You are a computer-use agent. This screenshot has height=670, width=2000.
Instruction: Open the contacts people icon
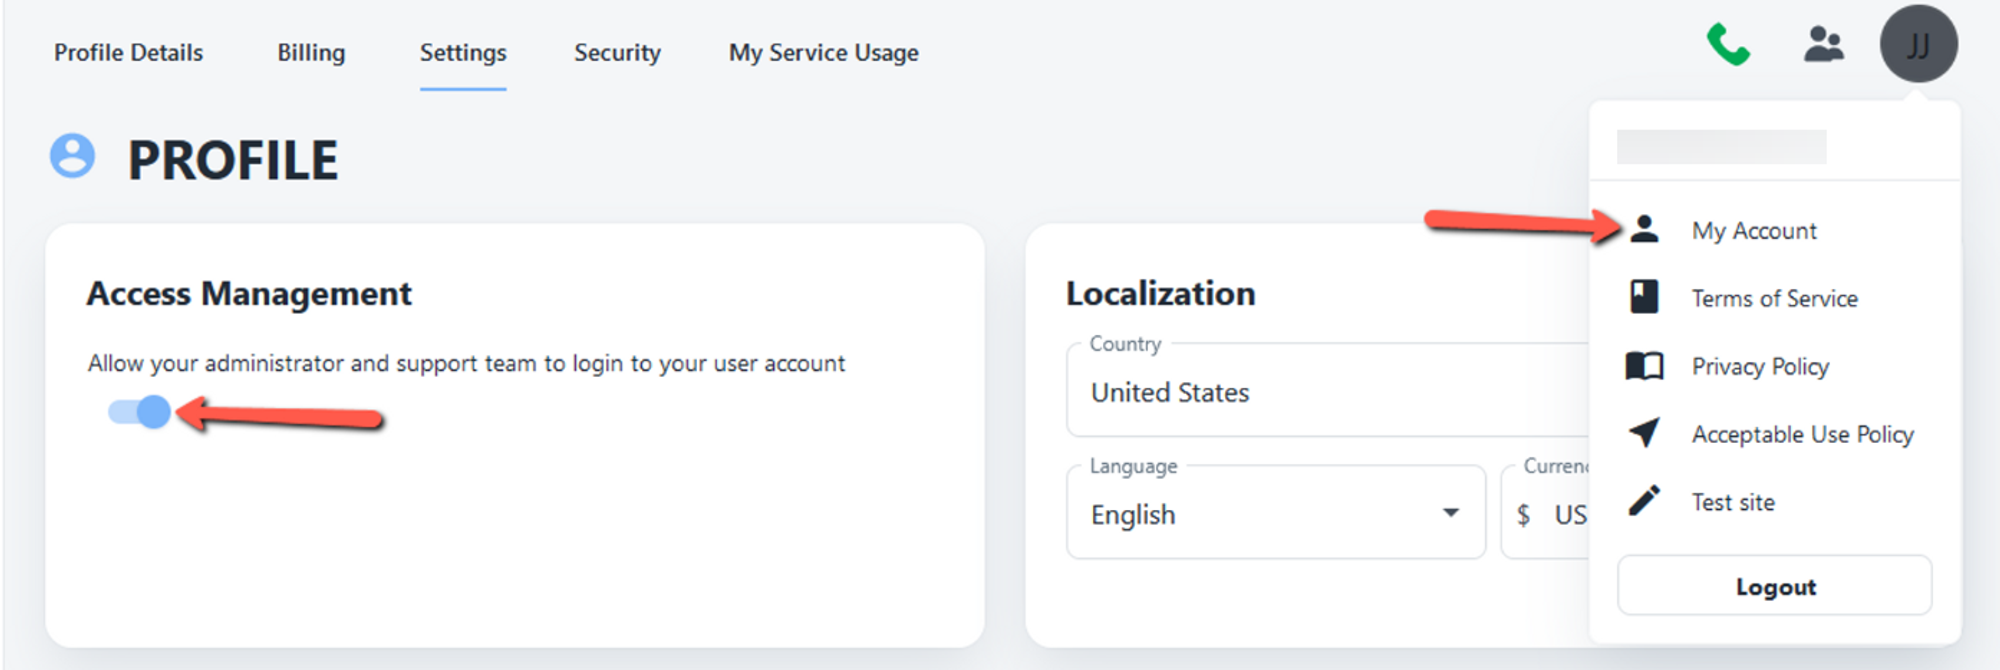click(x=1823, y=45)
